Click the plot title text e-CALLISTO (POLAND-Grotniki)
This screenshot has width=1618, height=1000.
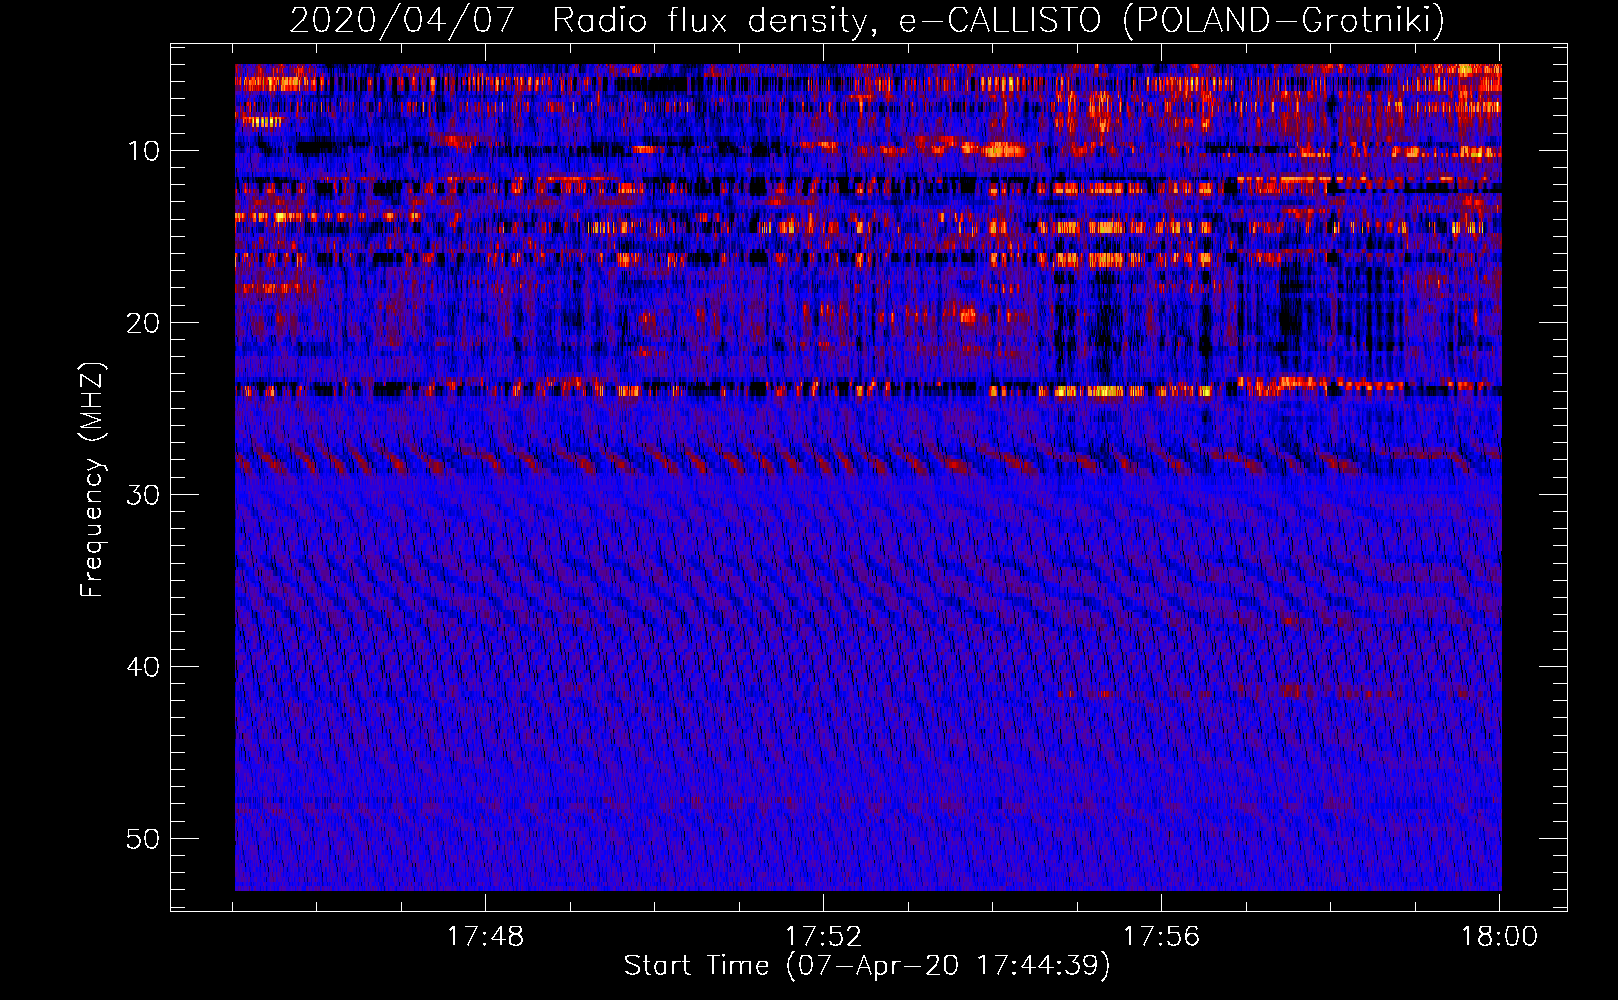(1171, 20)
